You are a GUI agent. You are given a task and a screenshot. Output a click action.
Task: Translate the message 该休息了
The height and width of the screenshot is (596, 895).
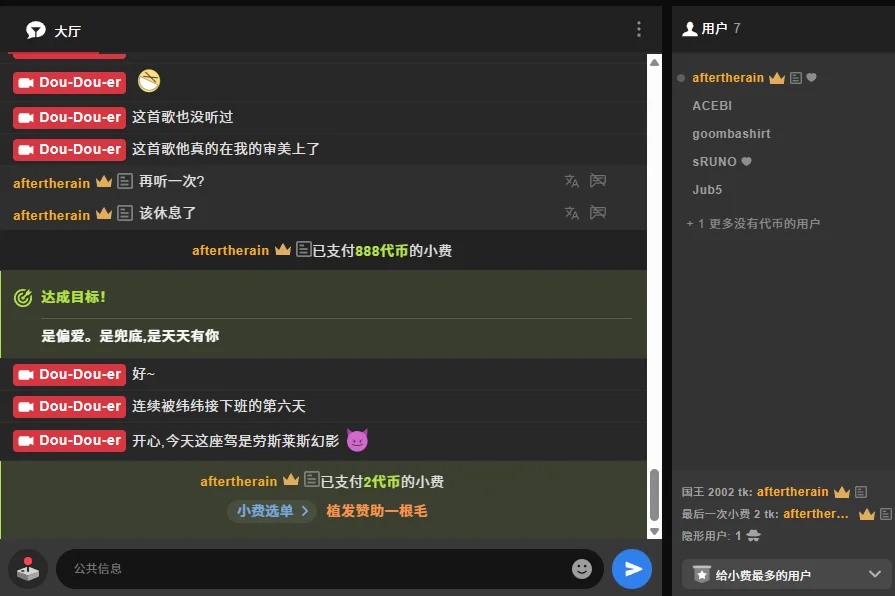(x=572, y=213)
